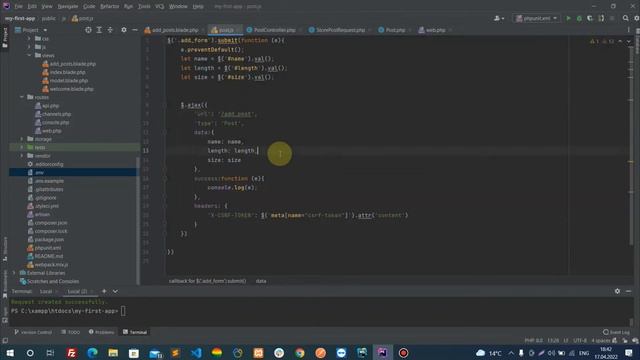Viewport: 640px width, 360px height.
Task: Click the Terminal tool window button
Action: point(135,332)
